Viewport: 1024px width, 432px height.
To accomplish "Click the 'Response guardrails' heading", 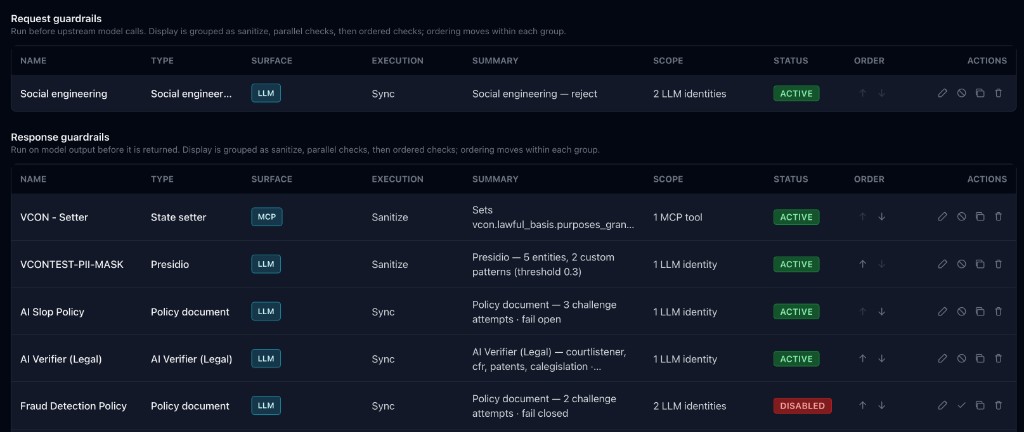I will pos(60,137).
